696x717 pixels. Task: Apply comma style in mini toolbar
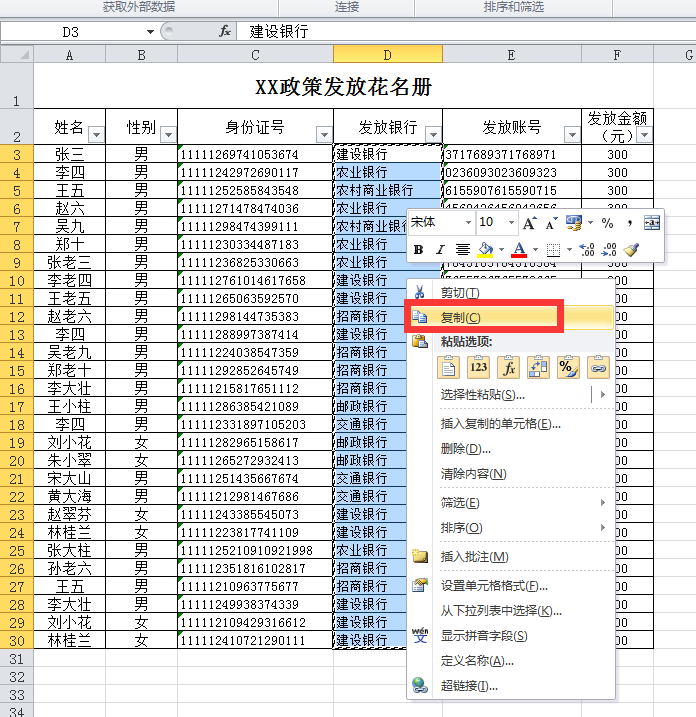pyautogui.click(x=630, y=223)
